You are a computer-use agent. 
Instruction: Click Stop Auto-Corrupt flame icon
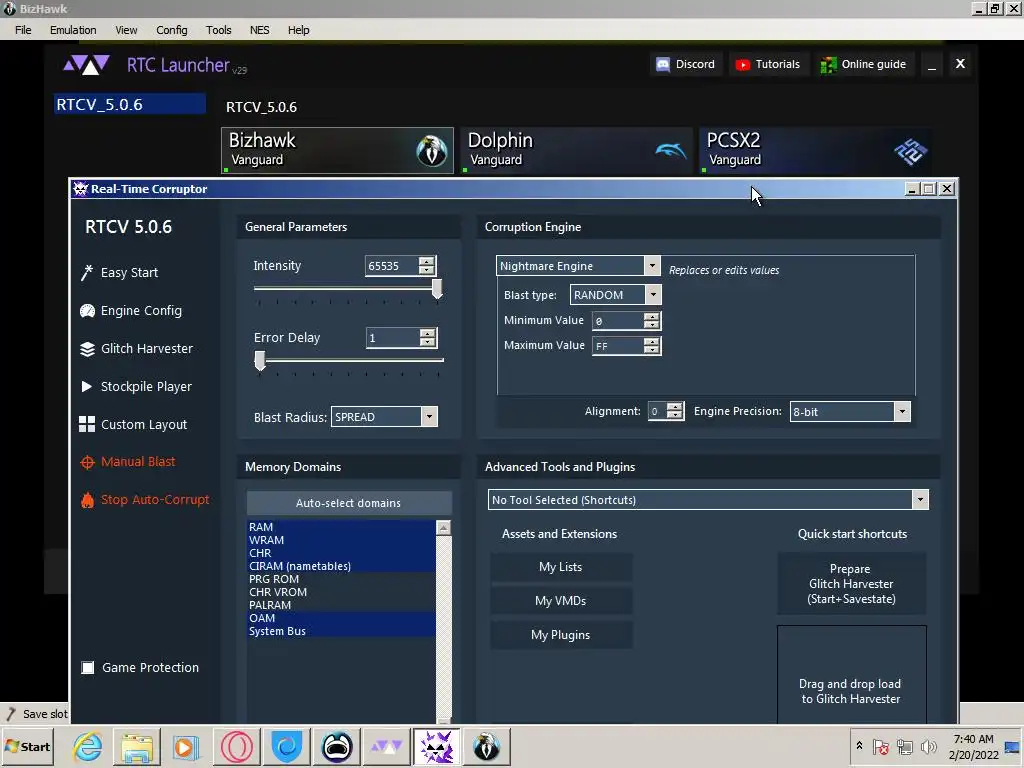point(87,500)
